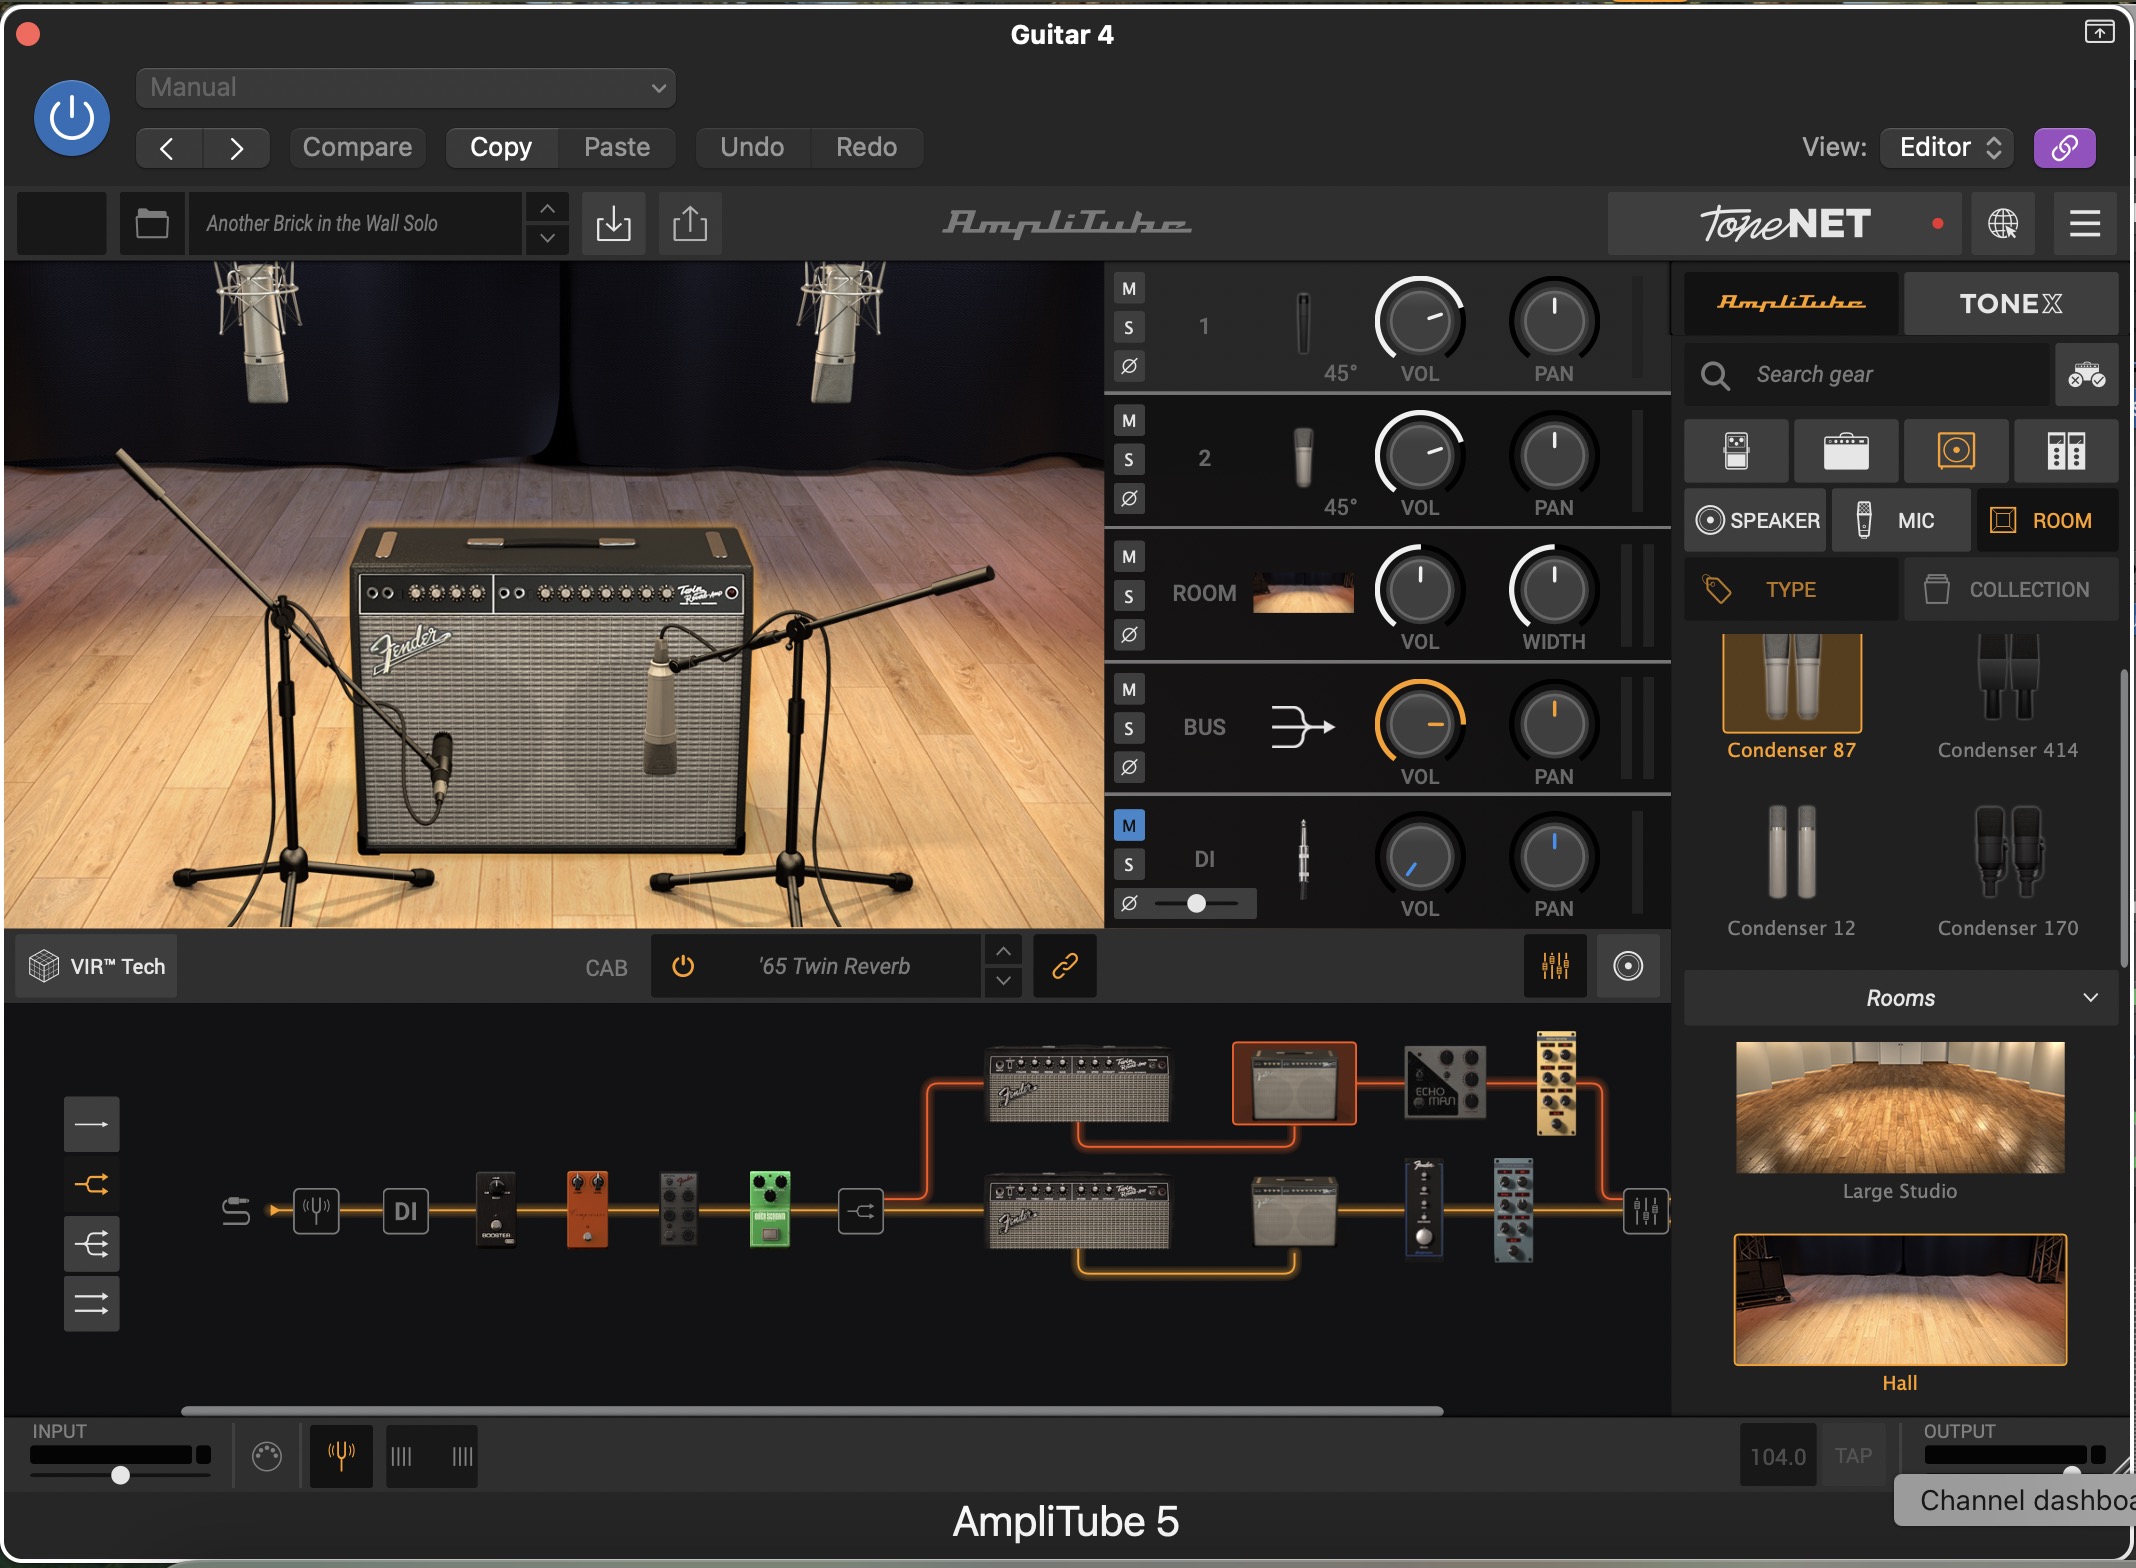Select the green overdrive pedal in chain
The image size is (2136, 1568).
(x=770, y=1209)
